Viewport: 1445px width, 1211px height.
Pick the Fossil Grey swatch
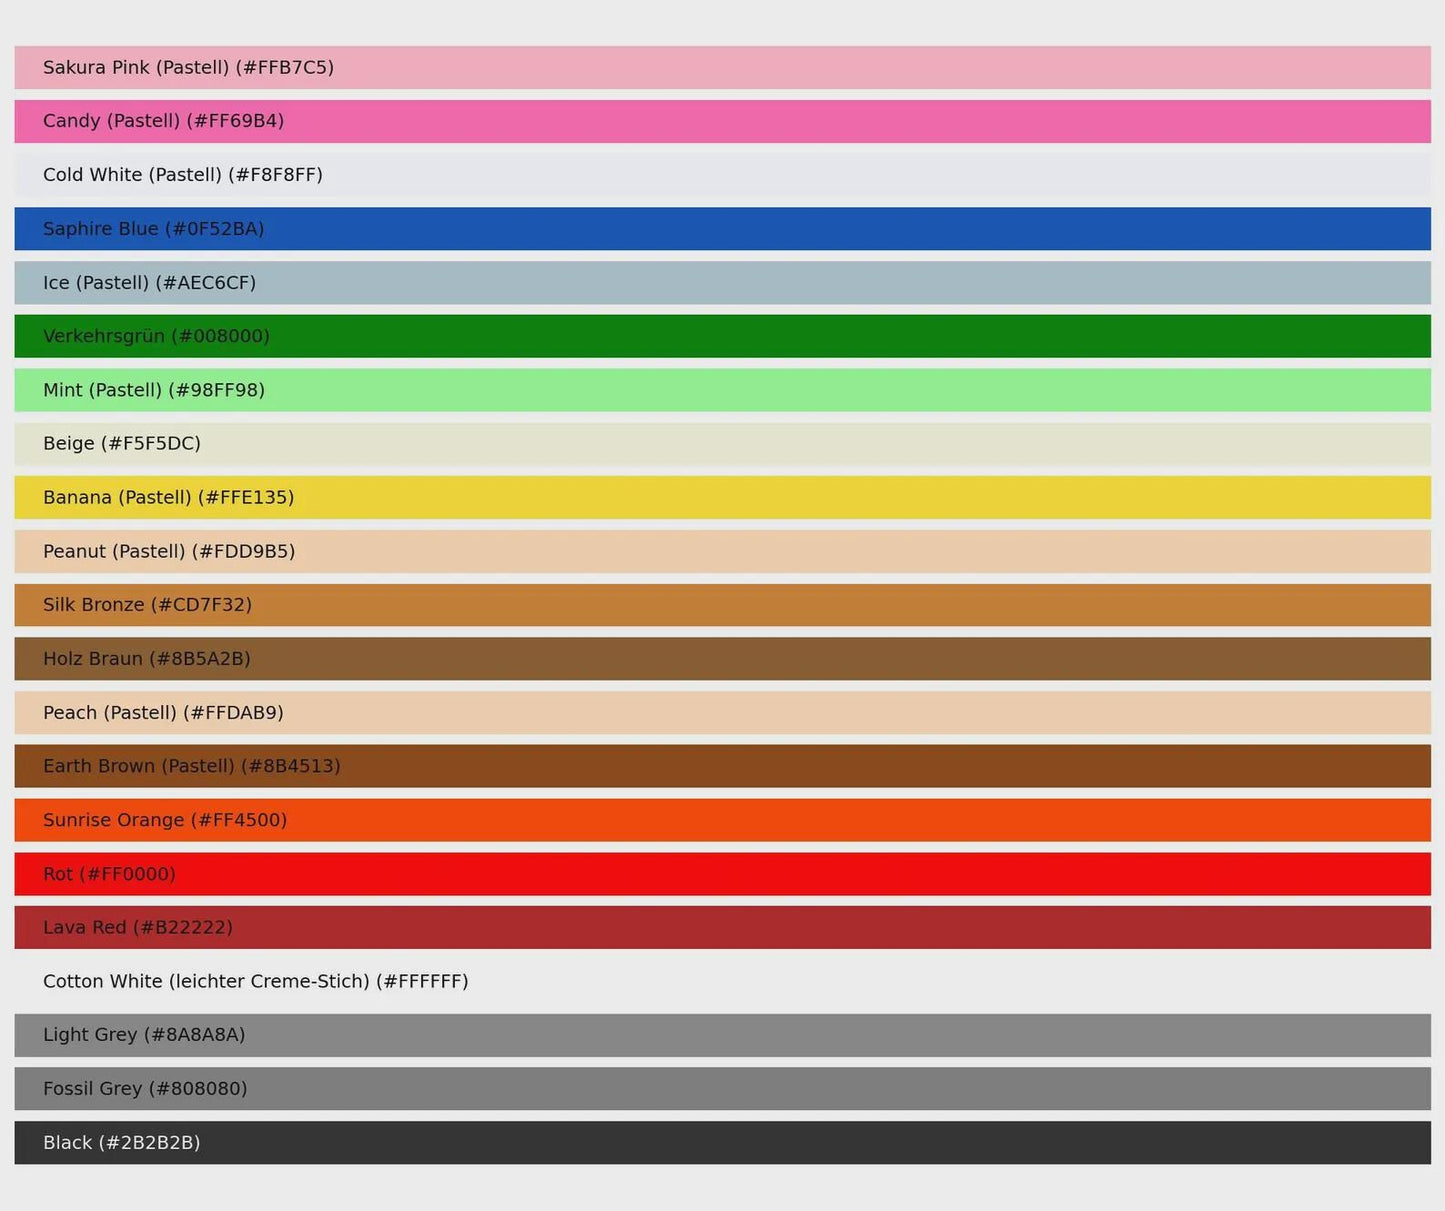point(722,1089)
